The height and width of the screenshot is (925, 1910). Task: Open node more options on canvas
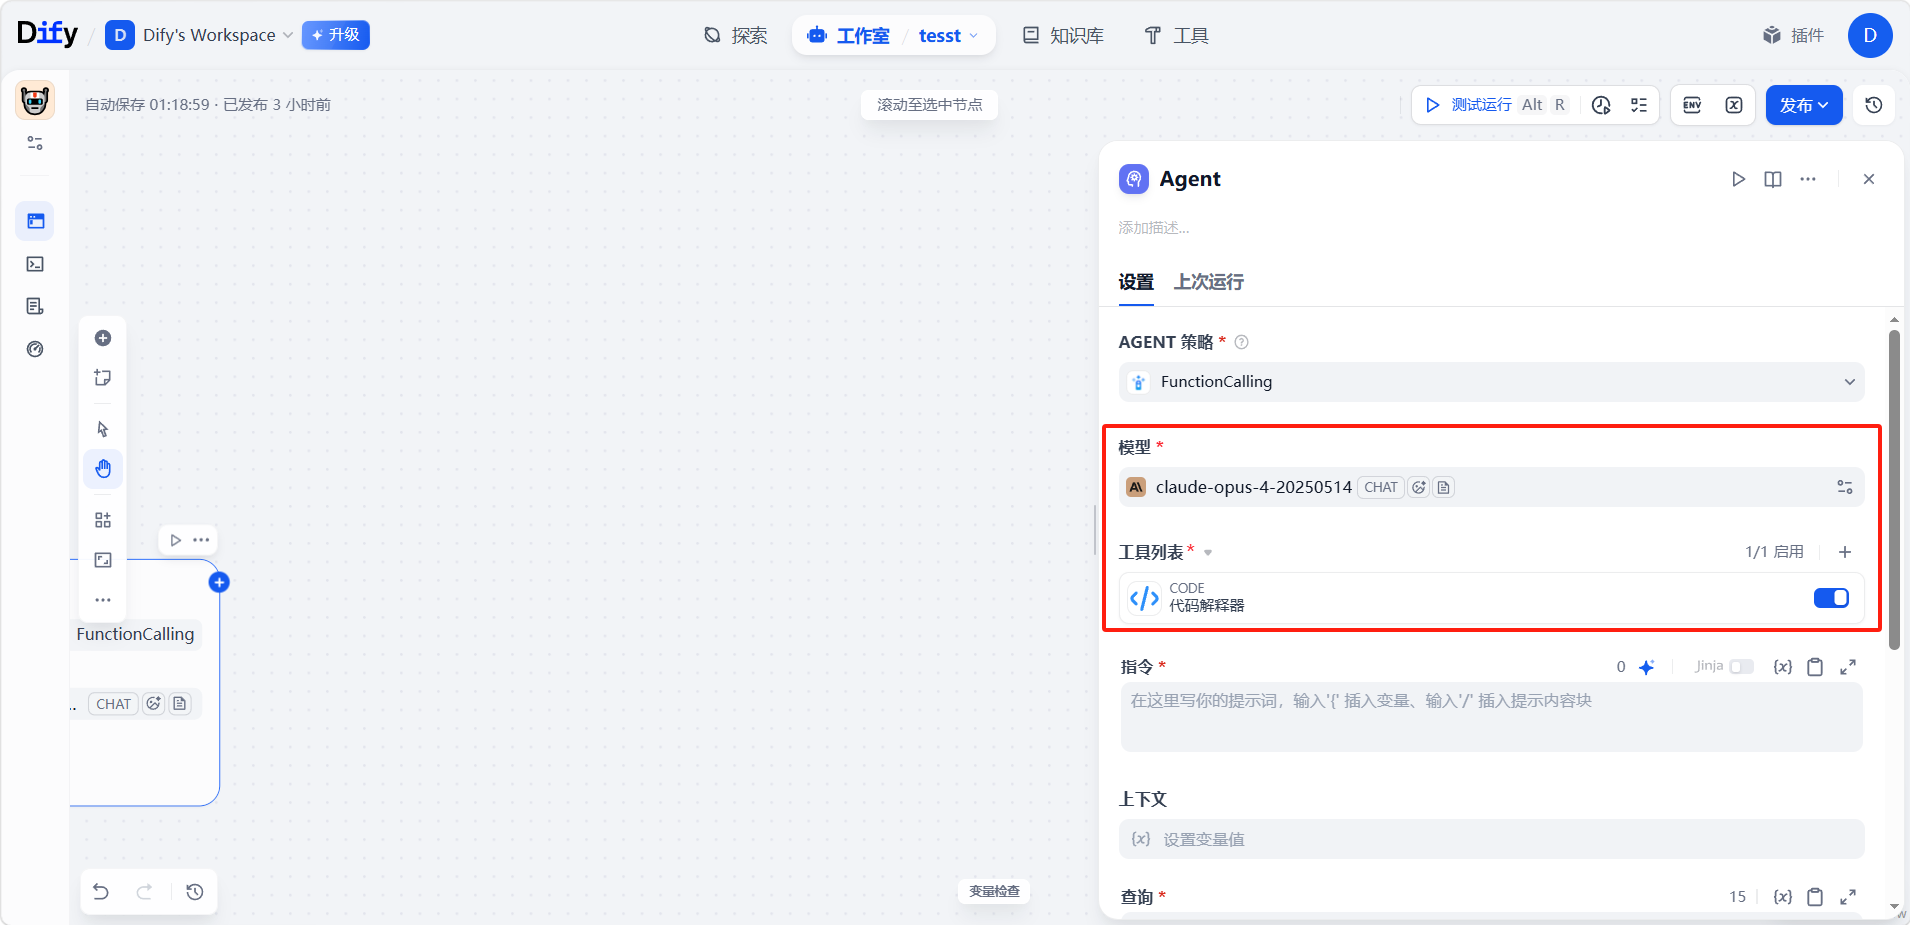(201, 540)
